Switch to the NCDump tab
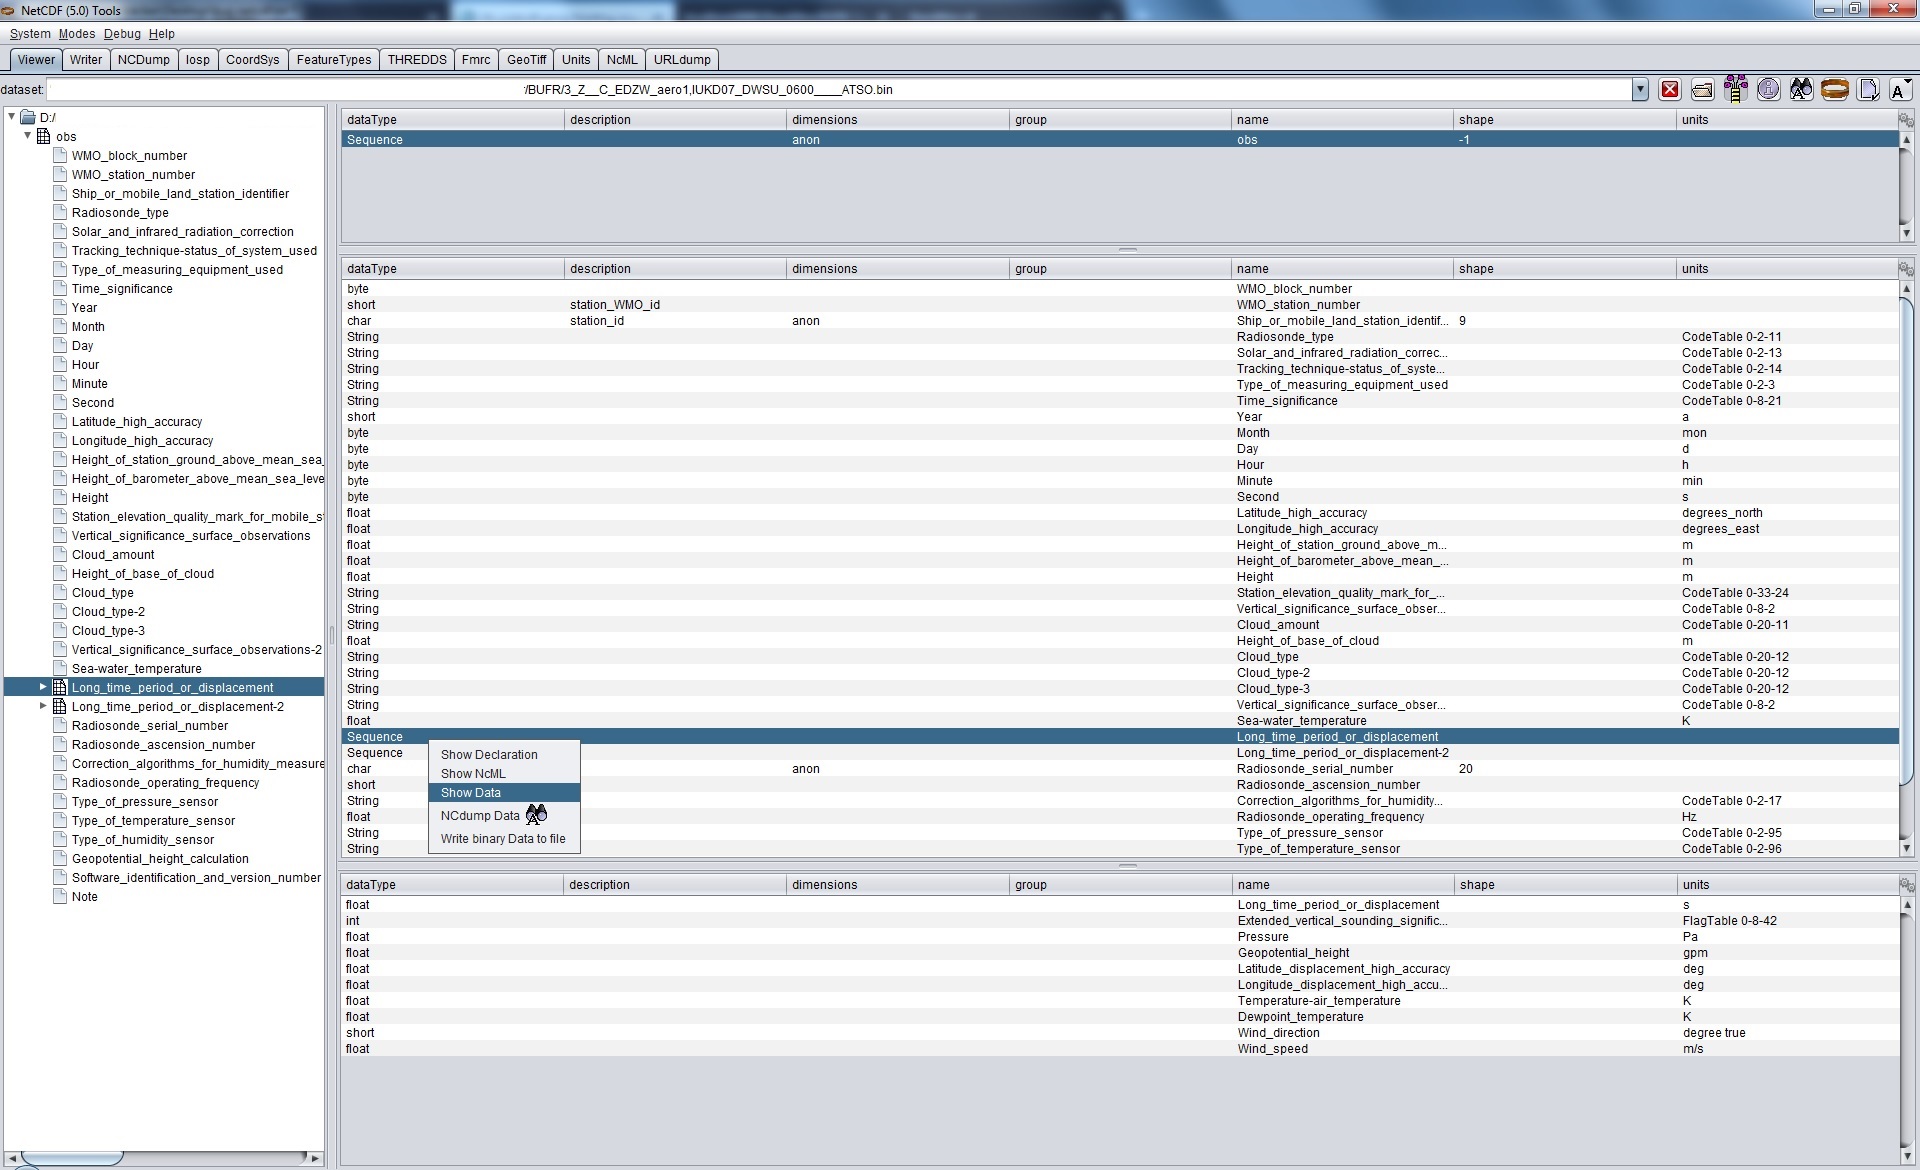Screen dimensions: 1920x1170 coord(143,60)
